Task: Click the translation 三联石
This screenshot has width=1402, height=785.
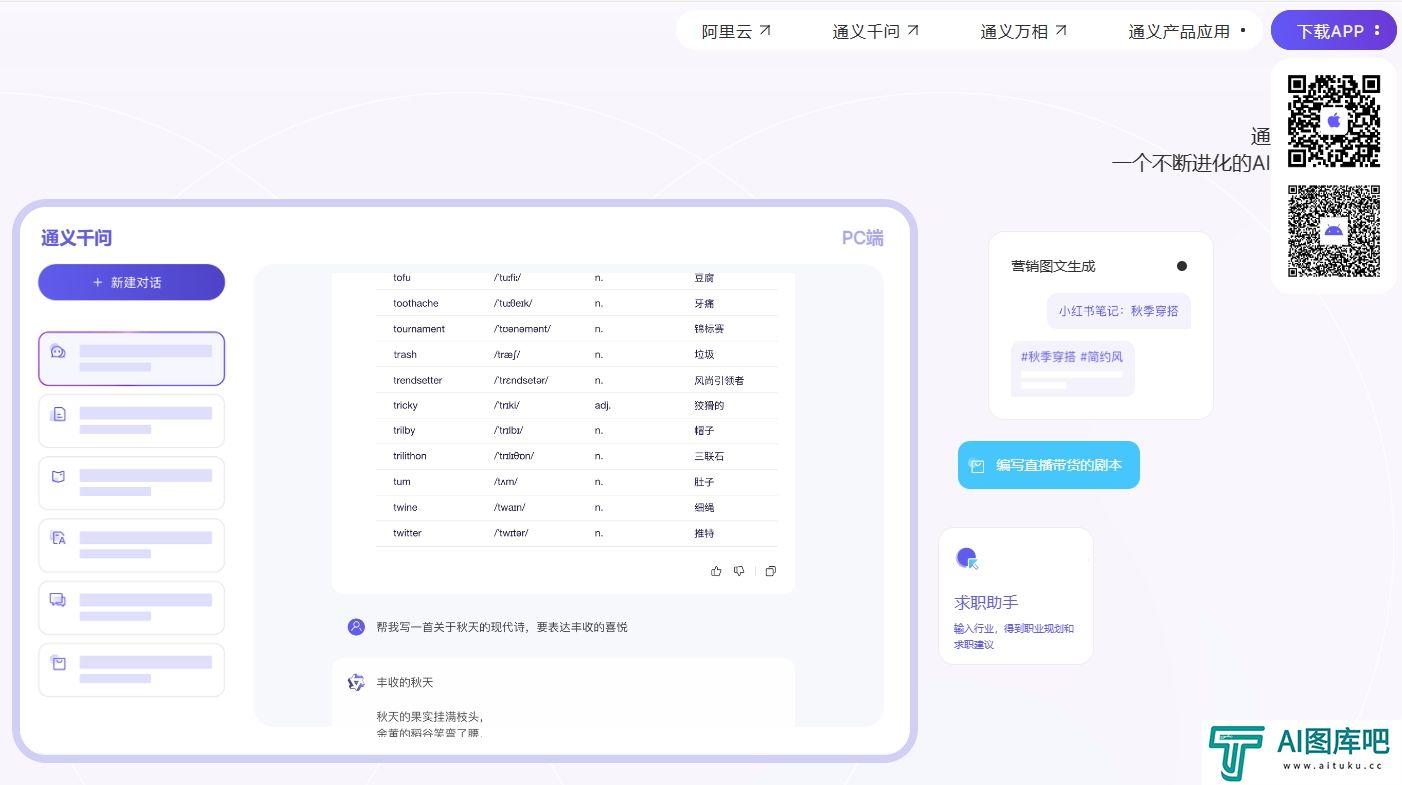Action: [x=709, y=456]
